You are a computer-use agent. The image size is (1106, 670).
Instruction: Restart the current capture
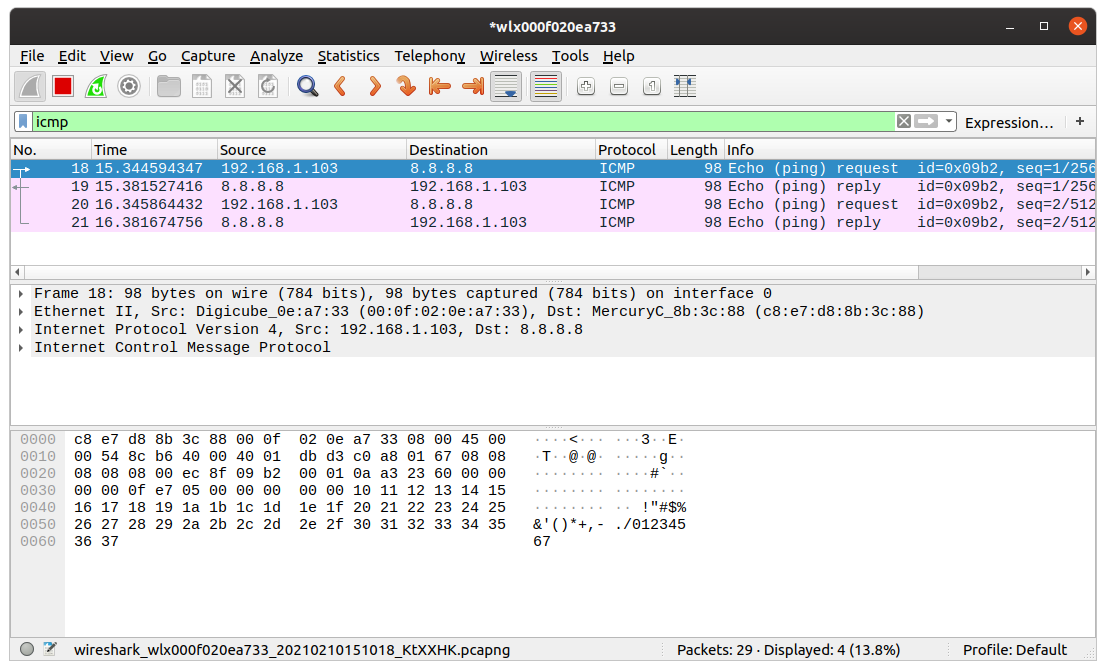[96, 86]
